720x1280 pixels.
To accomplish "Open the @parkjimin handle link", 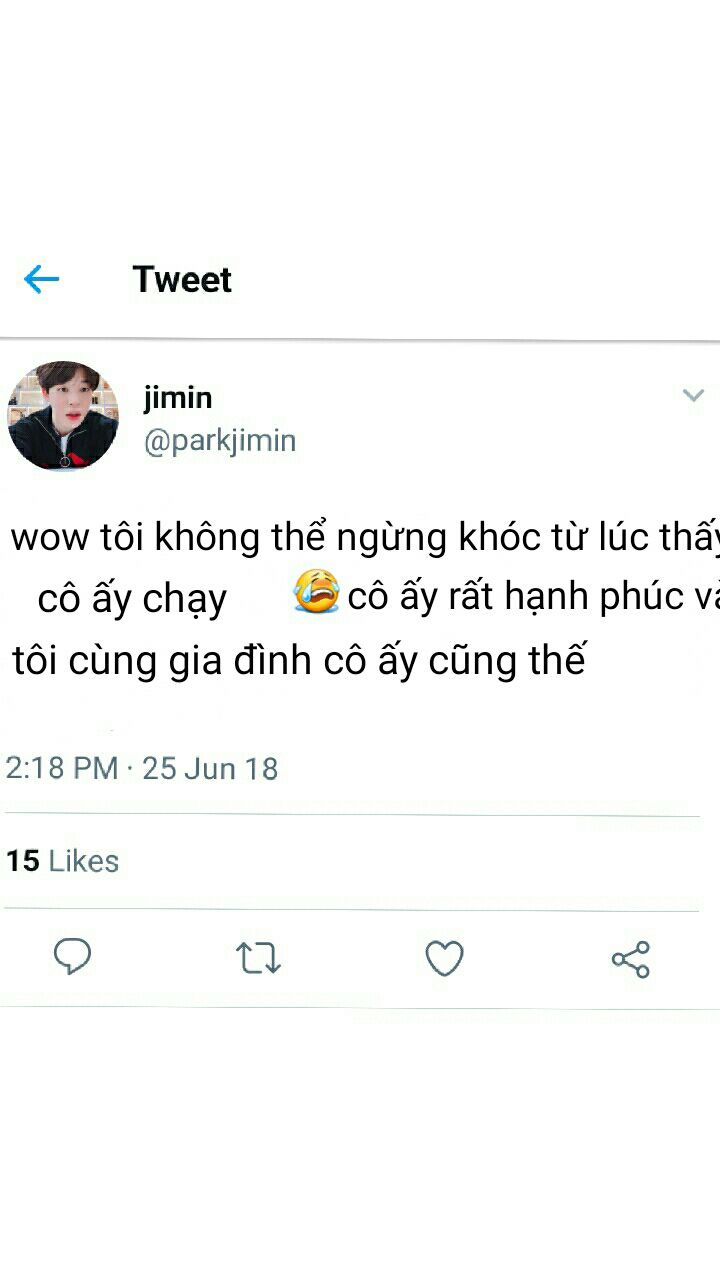I will point(220,441).
